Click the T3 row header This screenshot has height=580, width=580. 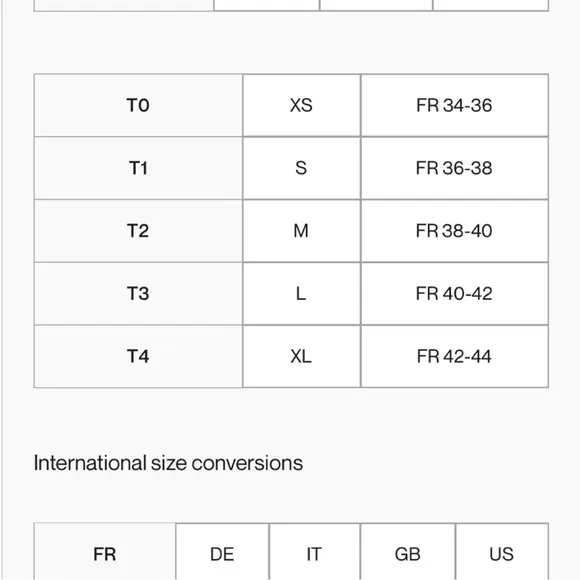click(x=138, y=294)
